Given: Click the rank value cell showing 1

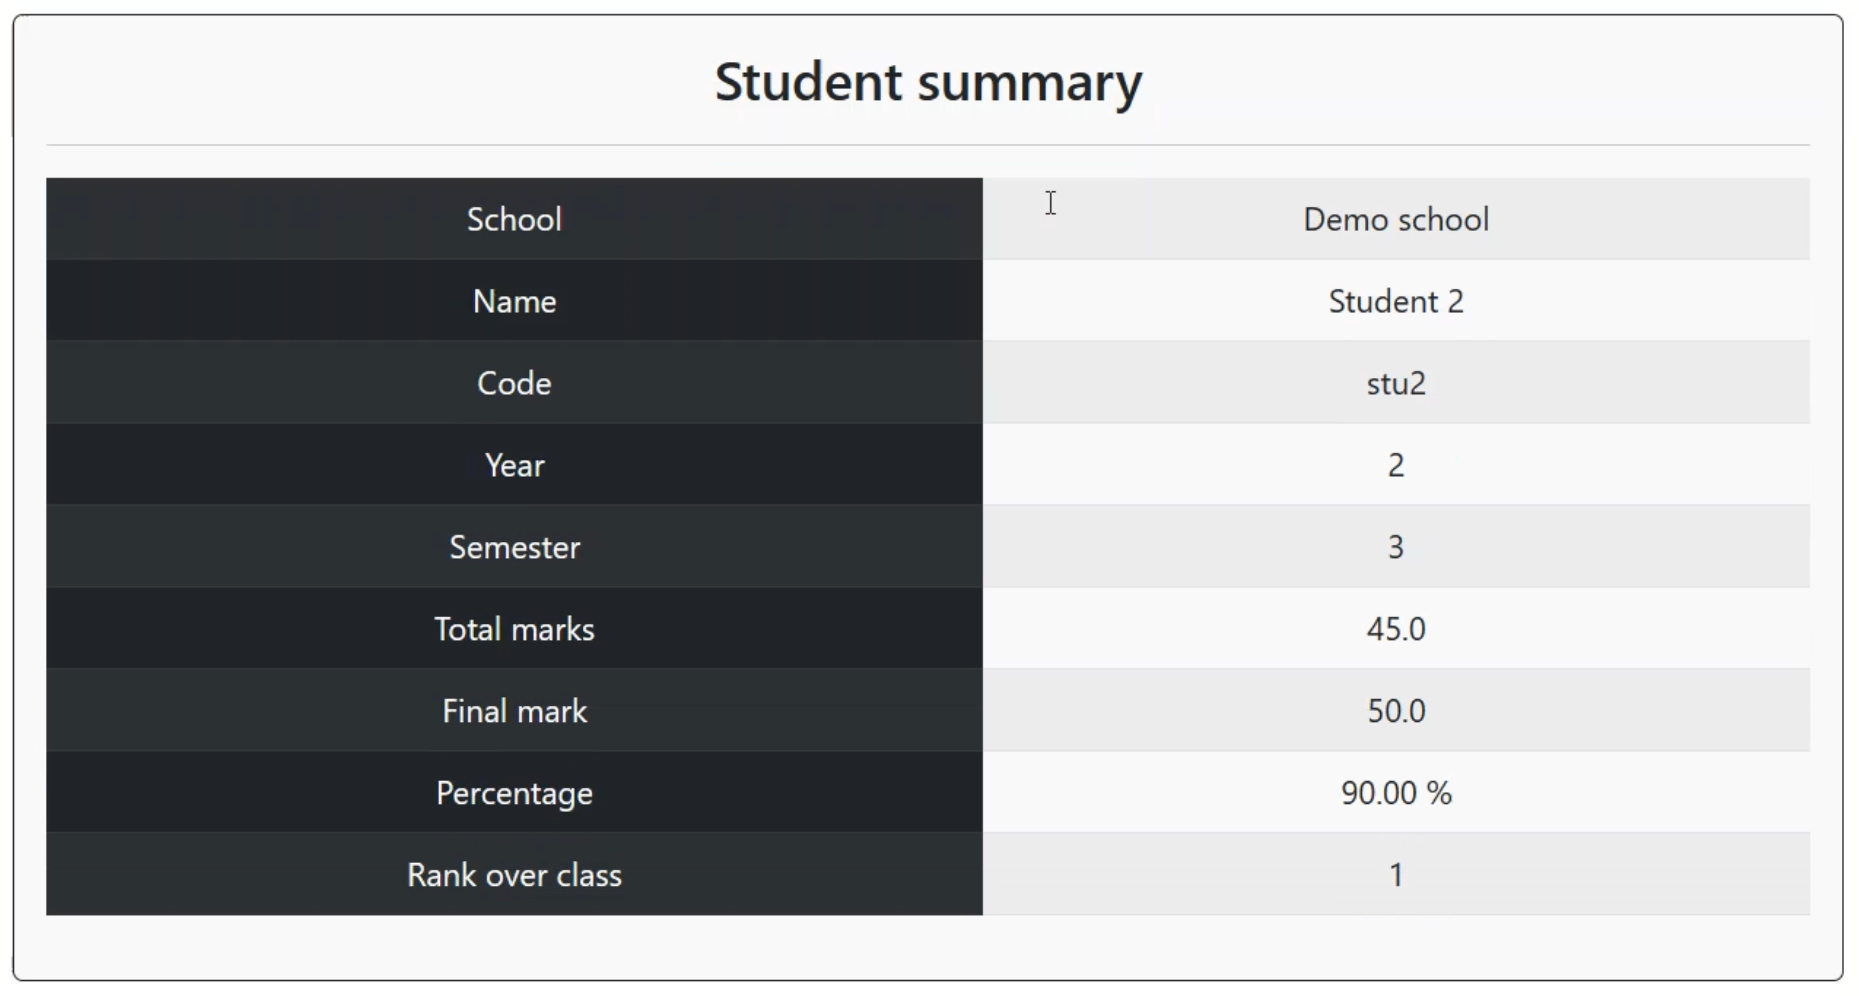Looking at the screenshot, I should coord(1395,875).
